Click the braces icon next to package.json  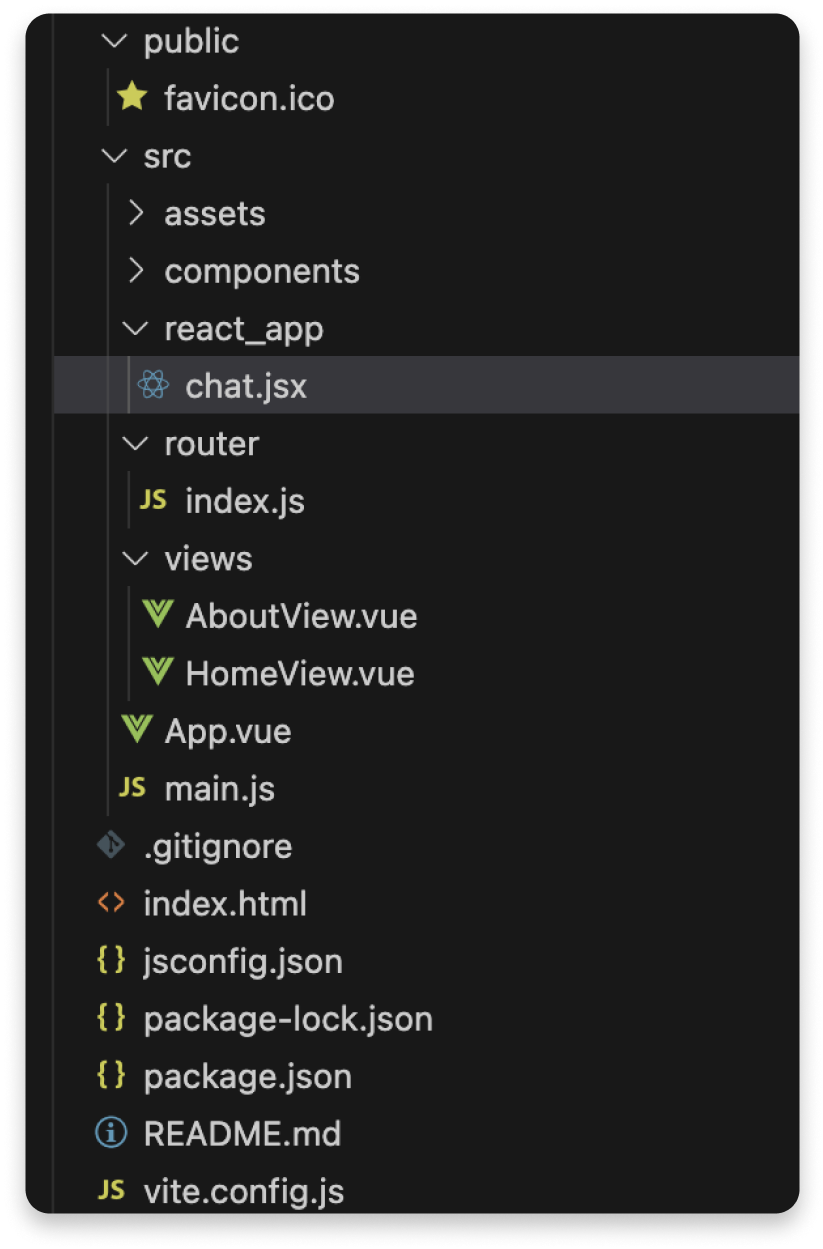(x=111, y=1076)
